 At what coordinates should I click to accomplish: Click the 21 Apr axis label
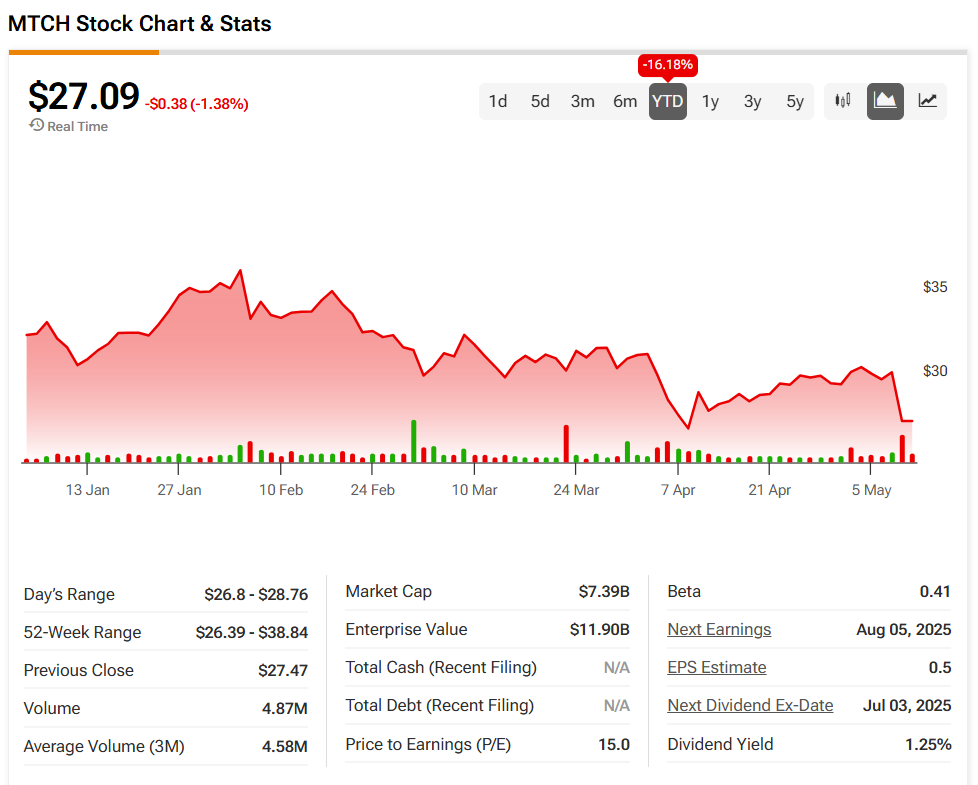click(770, 490)
